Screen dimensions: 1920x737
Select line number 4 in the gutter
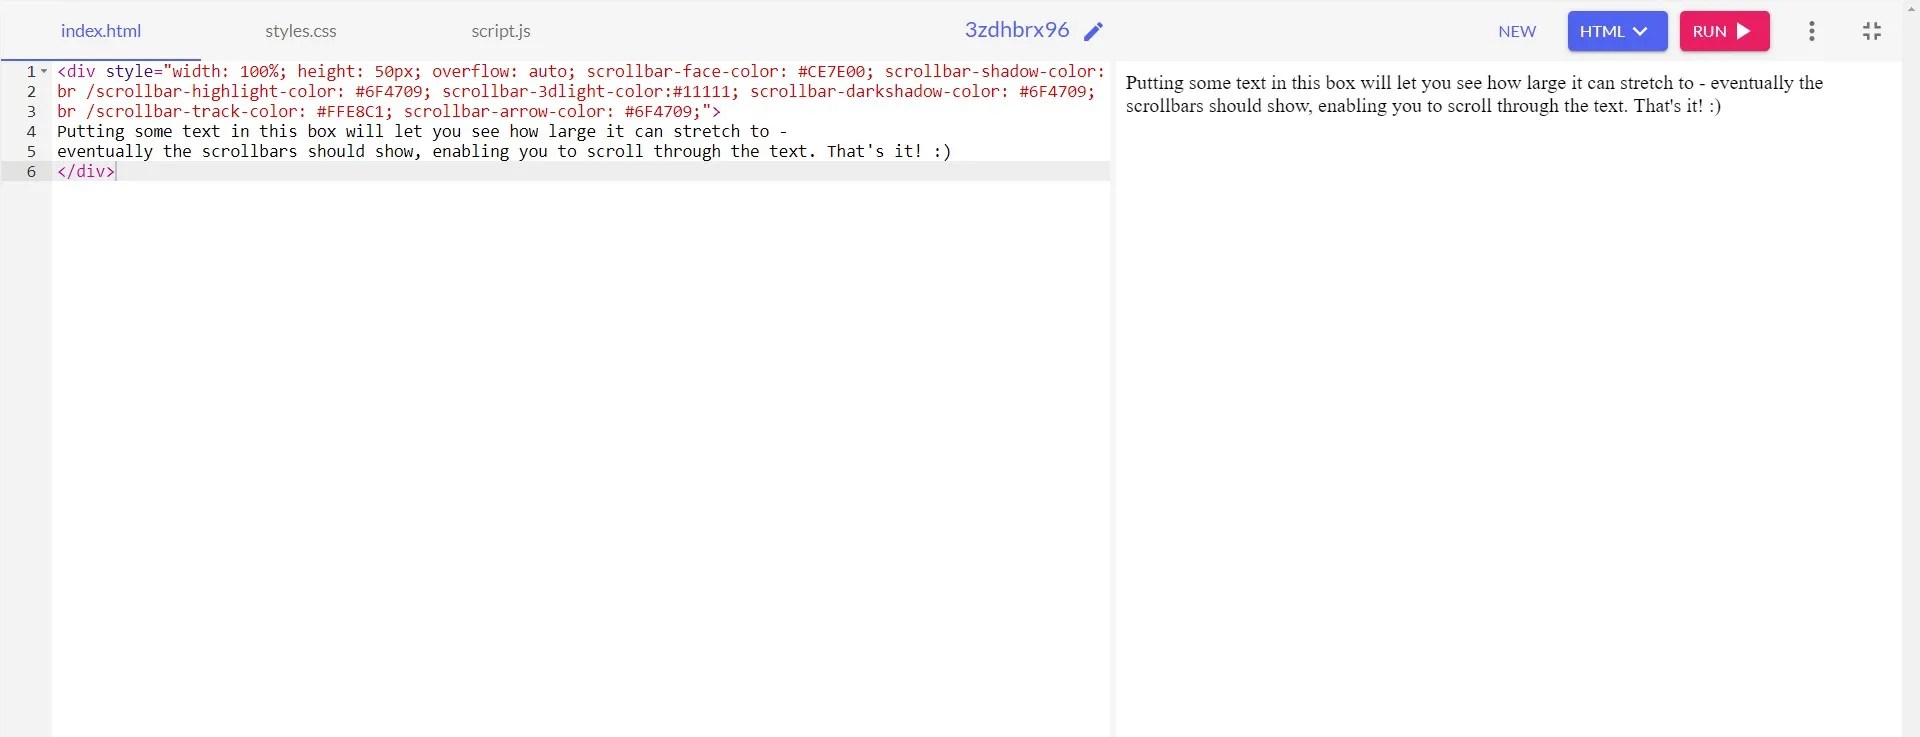pos(31,131)
